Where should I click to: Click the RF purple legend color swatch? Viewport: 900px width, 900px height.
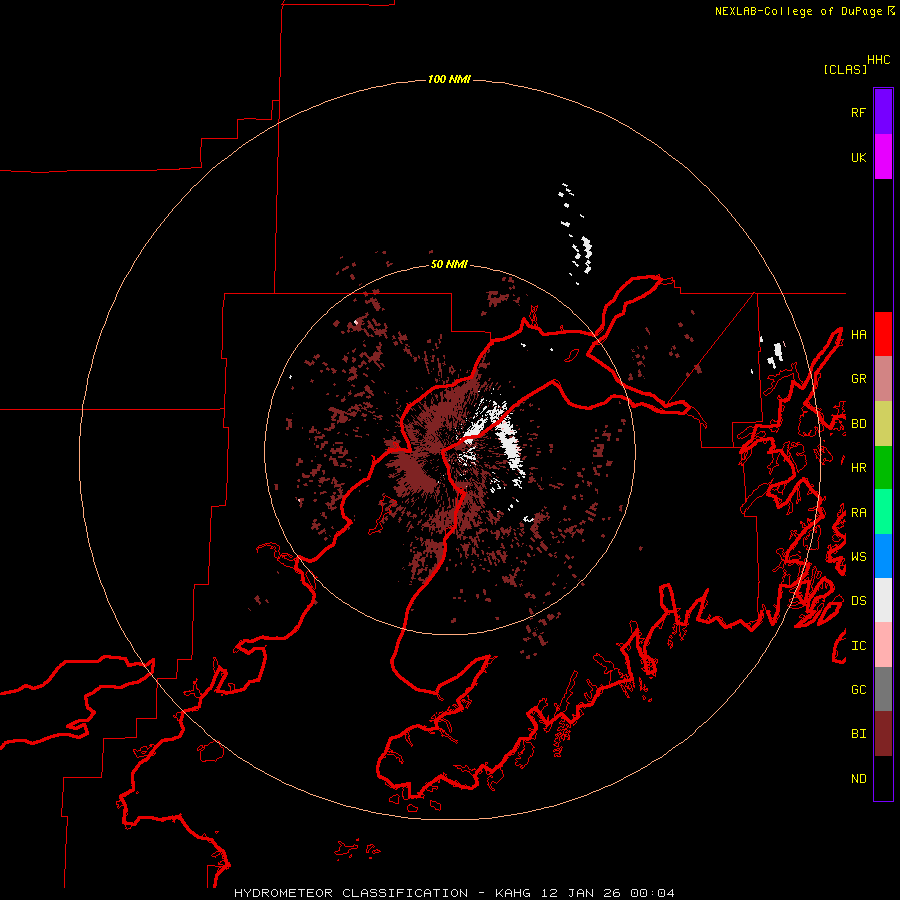click(x=883, y=112)
